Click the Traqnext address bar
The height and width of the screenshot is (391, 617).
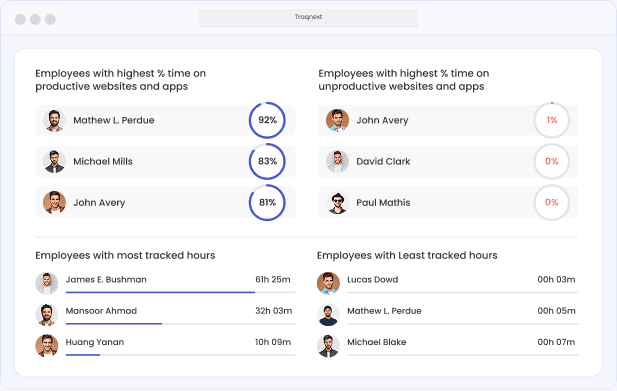point(308,18)
